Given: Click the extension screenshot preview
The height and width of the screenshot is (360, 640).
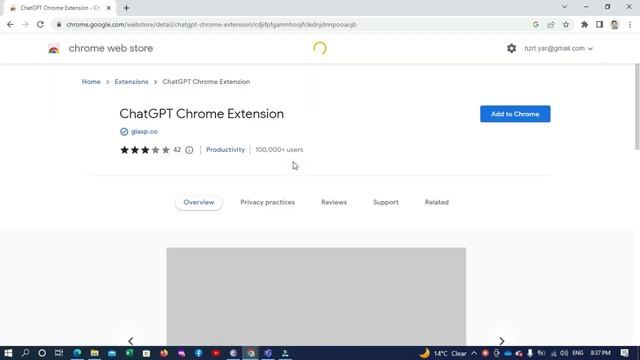Looking at the screenshot, I should click(x=316, y=297).
